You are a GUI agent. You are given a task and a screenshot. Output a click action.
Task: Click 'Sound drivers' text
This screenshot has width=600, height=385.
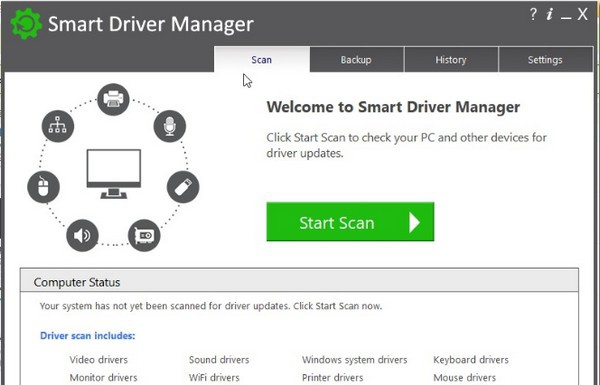pyautogui.click(x=219, y=360)
